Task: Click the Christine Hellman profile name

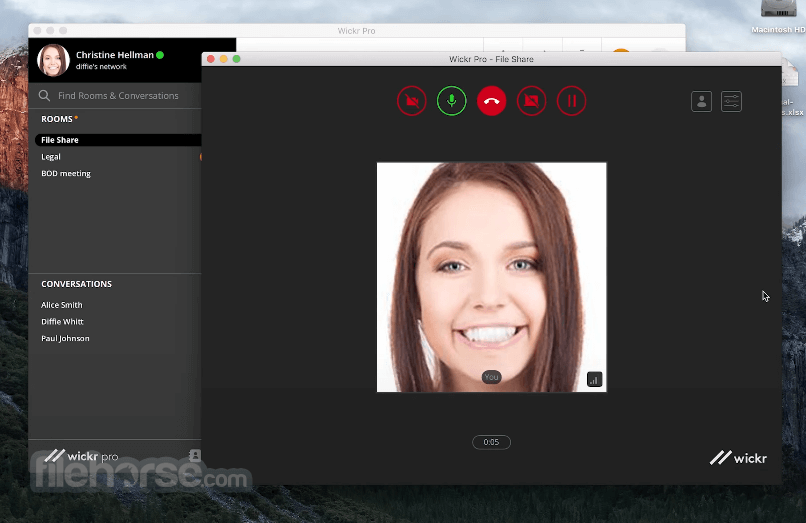Action: click(x=115, y=55)
